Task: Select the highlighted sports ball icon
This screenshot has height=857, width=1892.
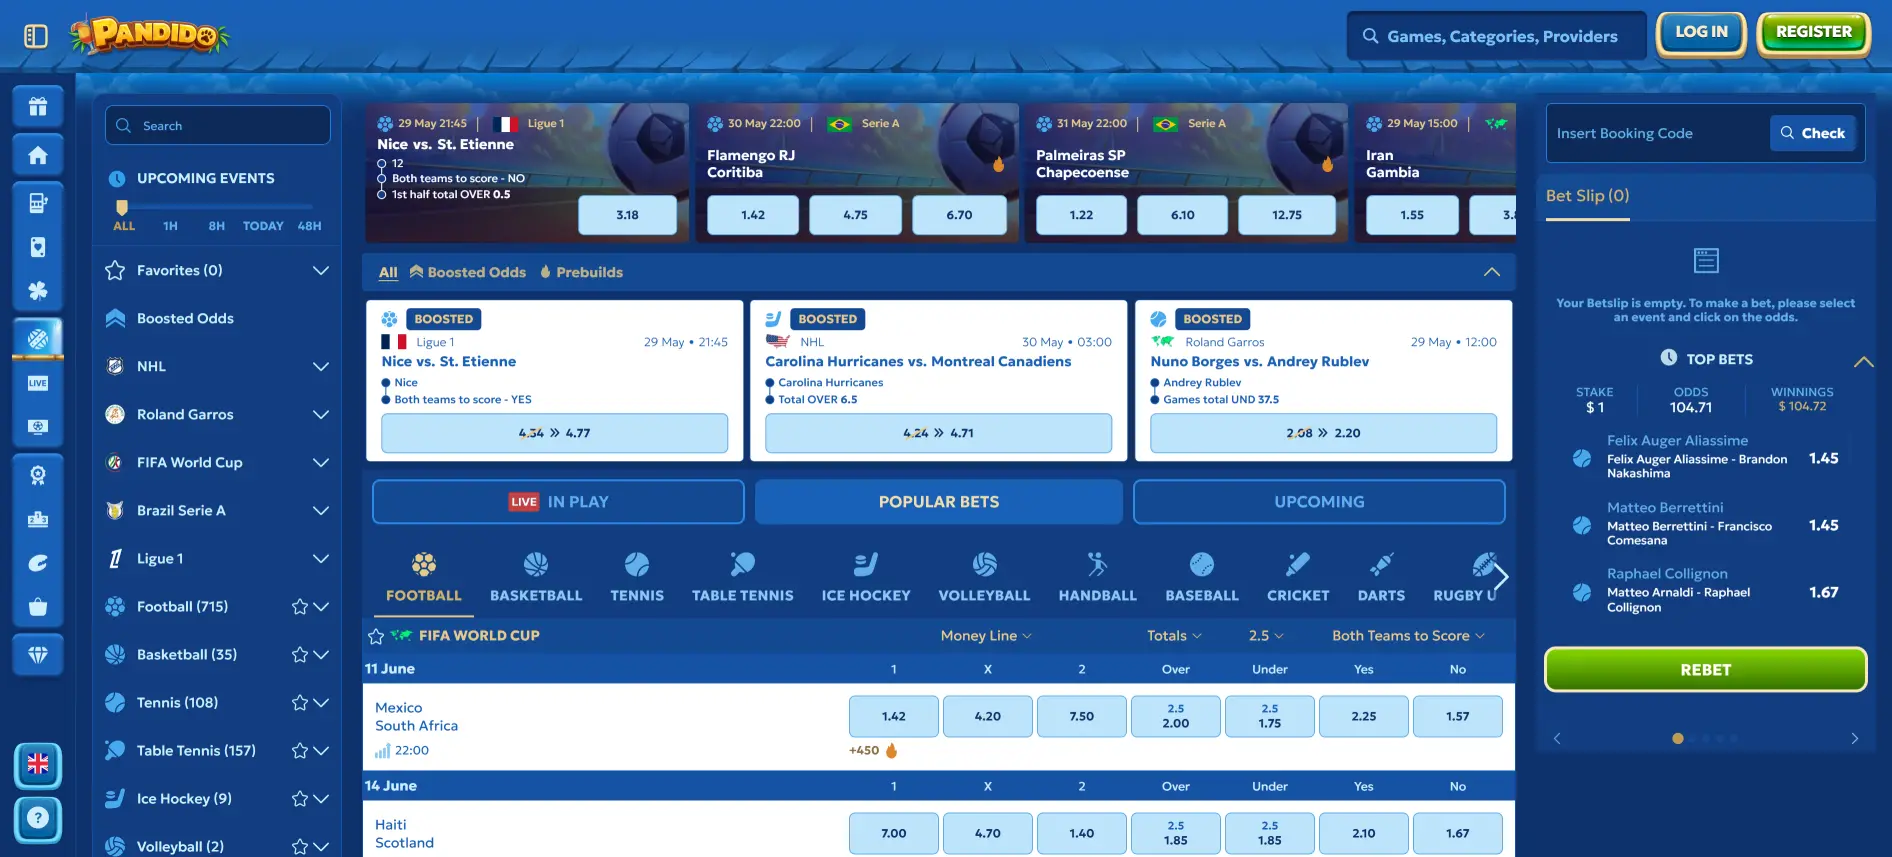Action: click(38, 339)
